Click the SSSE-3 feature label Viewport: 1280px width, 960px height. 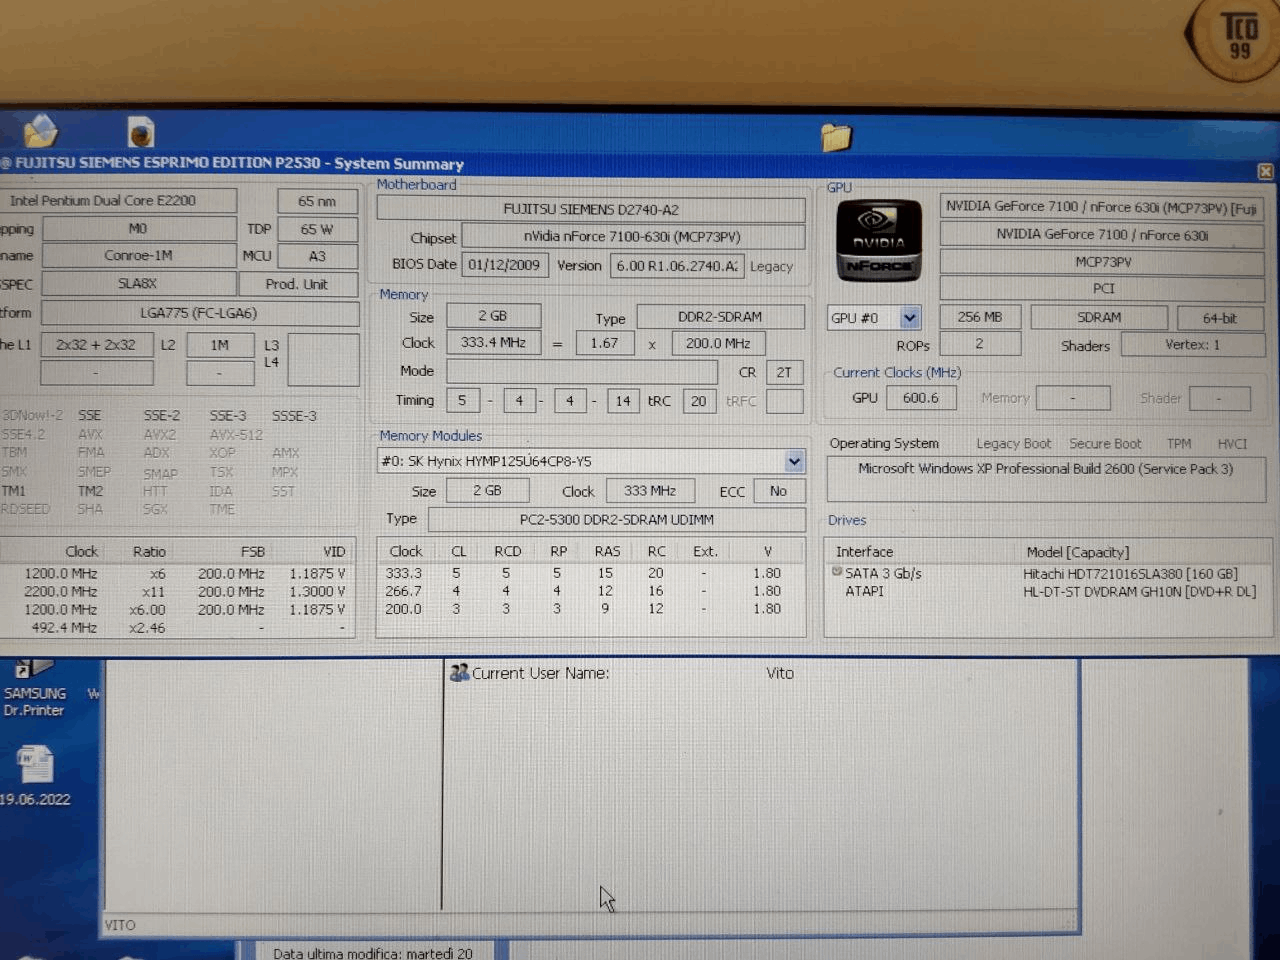(294, 415)
